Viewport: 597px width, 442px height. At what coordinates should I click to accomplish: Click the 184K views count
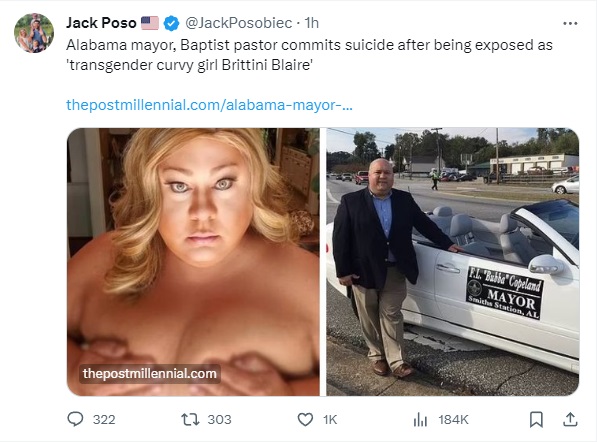point(453,420)
